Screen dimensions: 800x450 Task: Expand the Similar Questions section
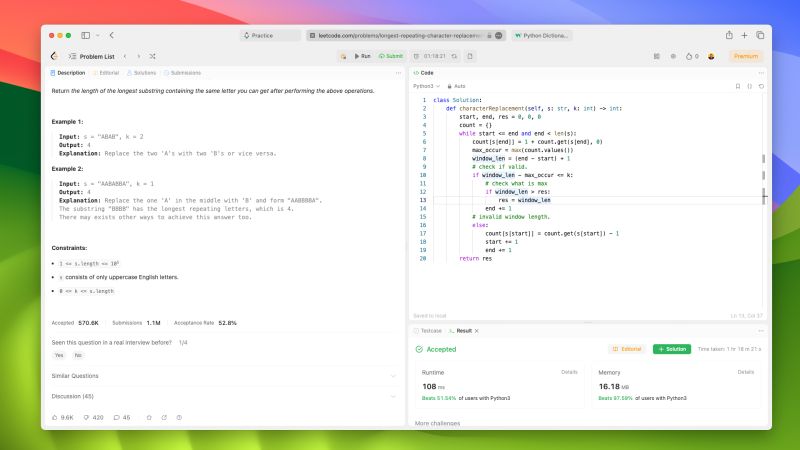223,376
